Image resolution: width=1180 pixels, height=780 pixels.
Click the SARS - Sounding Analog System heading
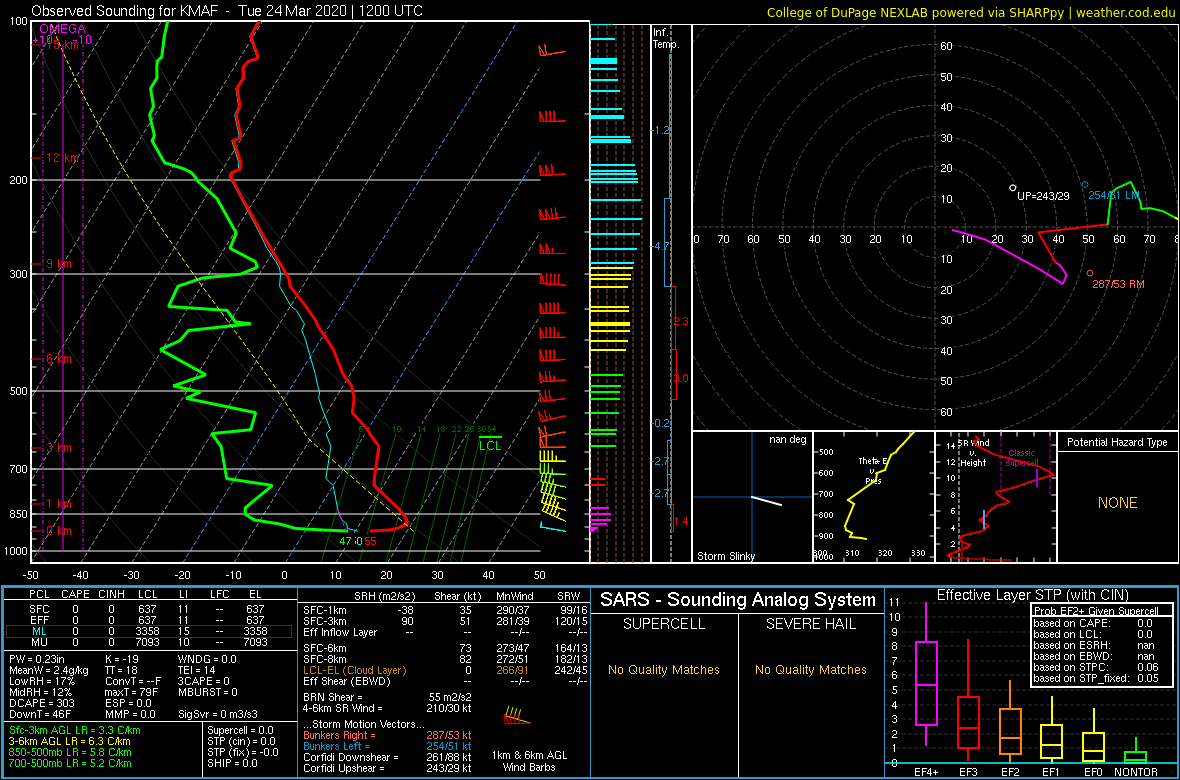point(738,600)
